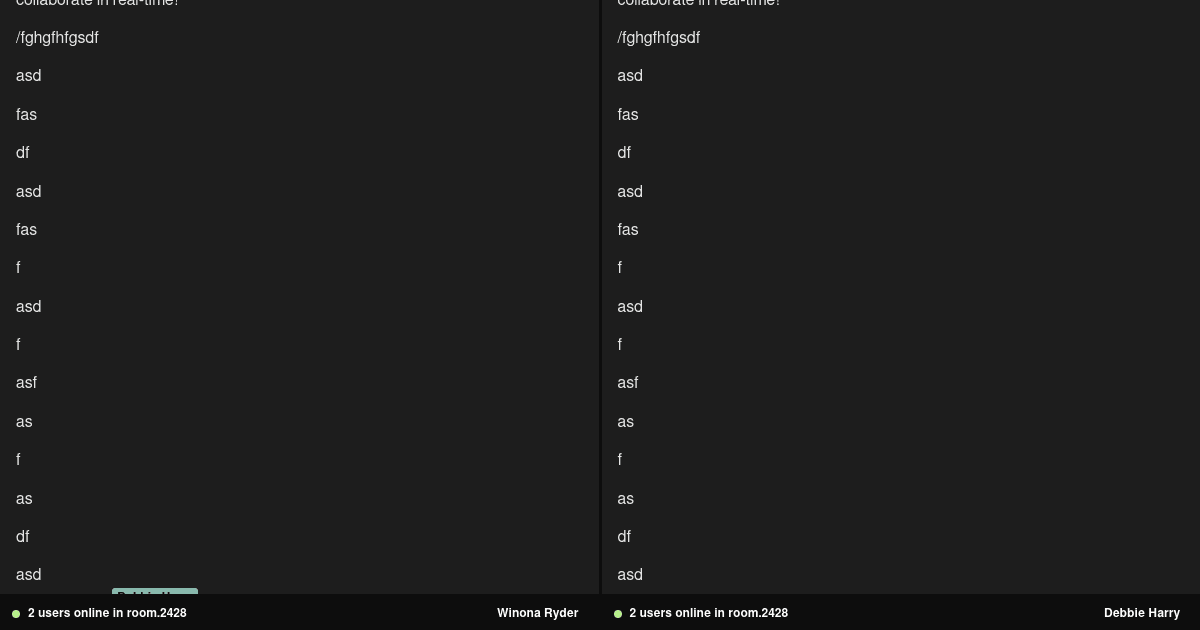This screenshot has height=630, width=1200.
Task: Click the 'collaborate in real-time!' text on the right
Action: pyautogui.click(x=698, y=4)
